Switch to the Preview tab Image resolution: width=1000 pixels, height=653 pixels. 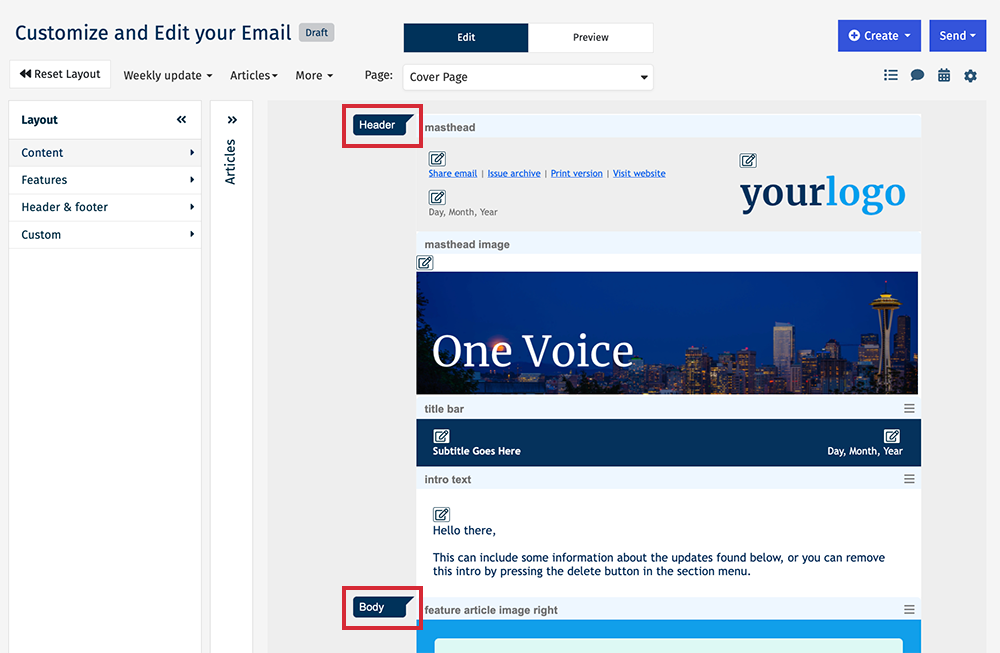[591, 38]
